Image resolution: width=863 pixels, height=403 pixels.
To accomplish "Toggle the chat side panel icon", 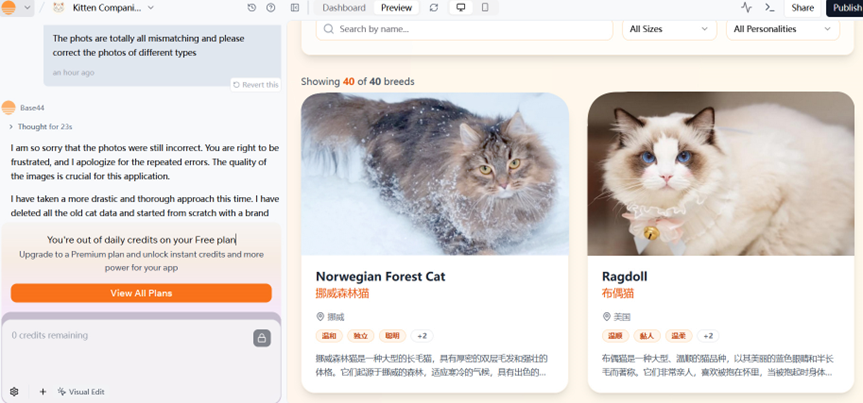I will pyautogui.click(x=295, y=8).
